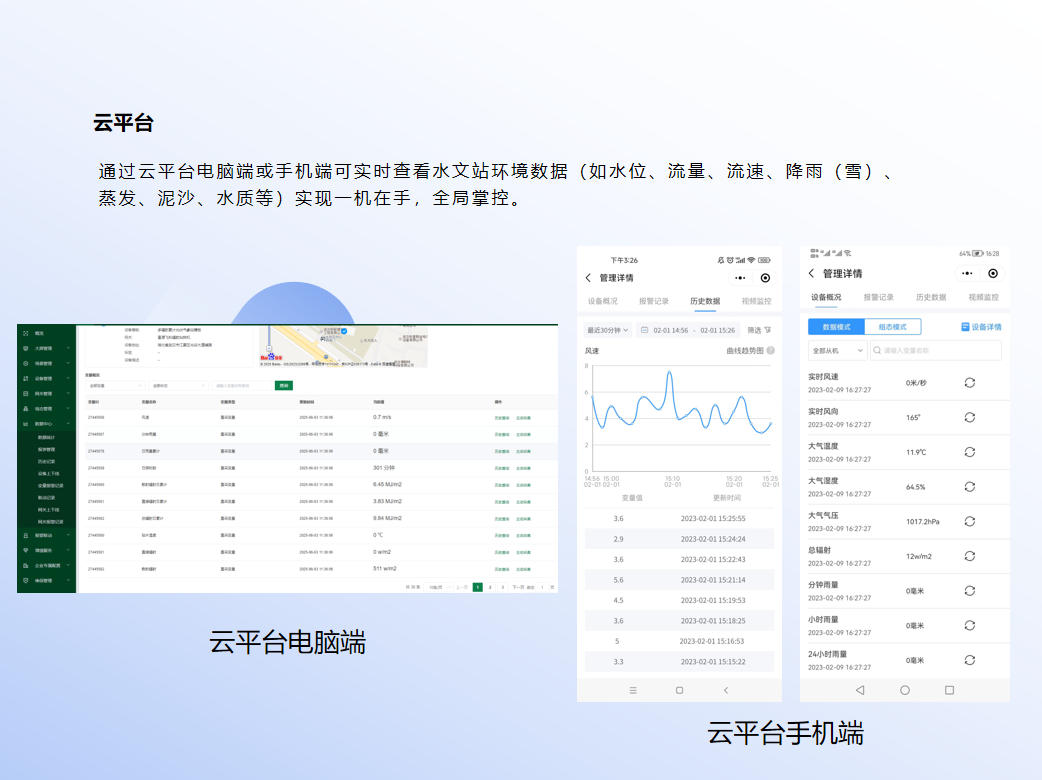Screen dimensions: 1042x780
Task: Select the 数据模式 toggle
Action: coord(836,327)
